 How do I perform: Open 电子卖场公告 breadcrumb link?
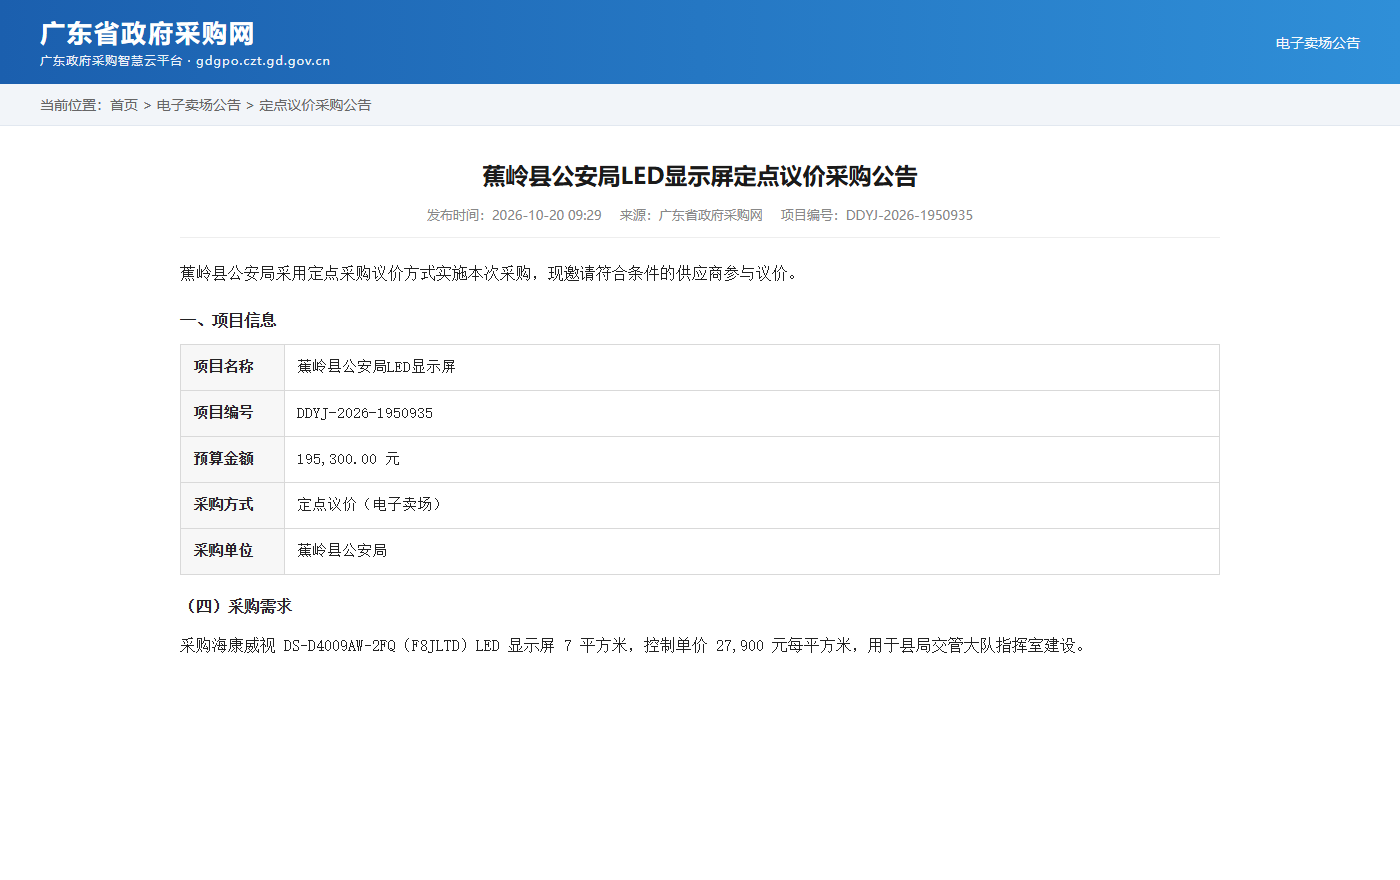[199, 105]
